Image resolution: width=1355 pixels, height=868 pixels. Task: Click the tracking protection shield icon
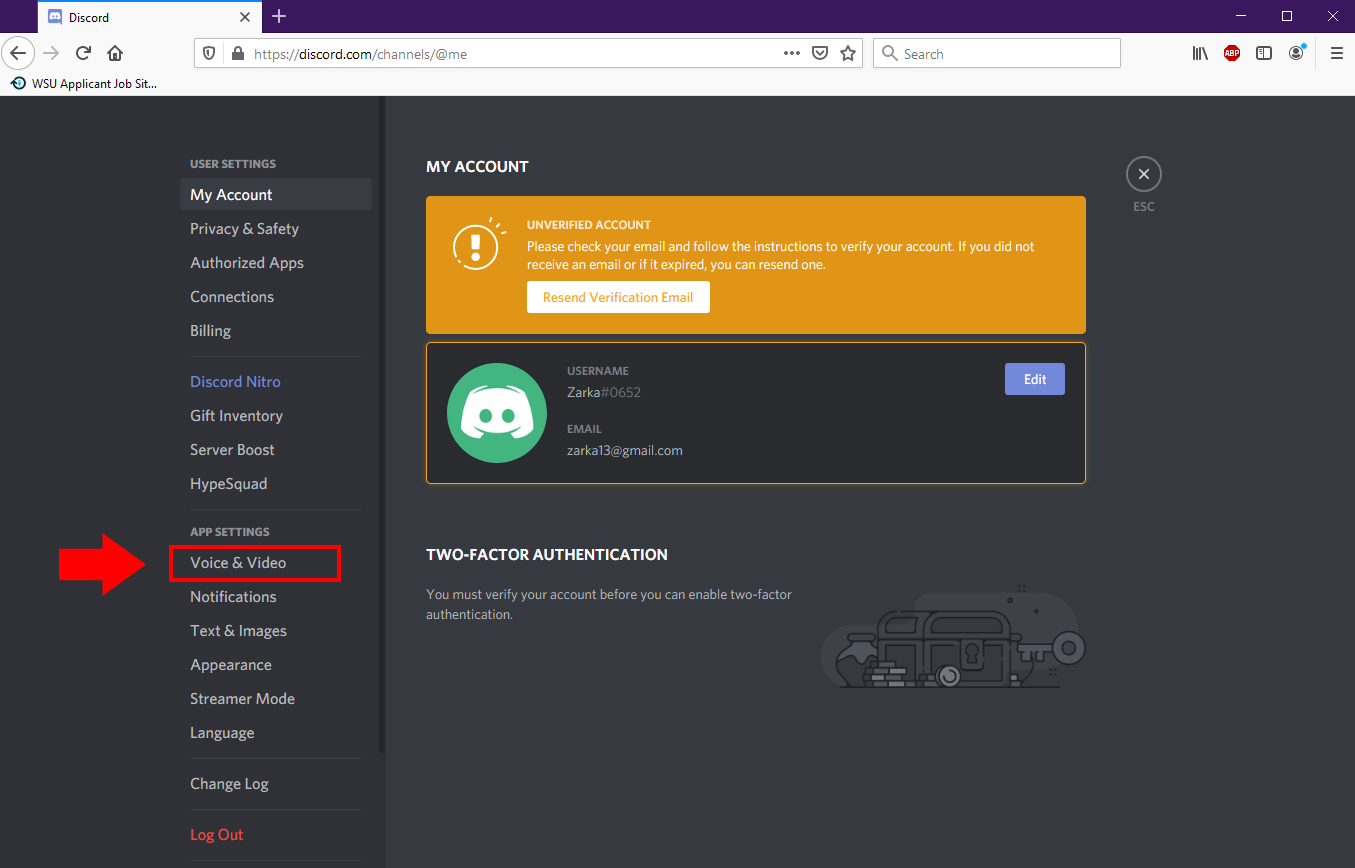coord(209,53)
